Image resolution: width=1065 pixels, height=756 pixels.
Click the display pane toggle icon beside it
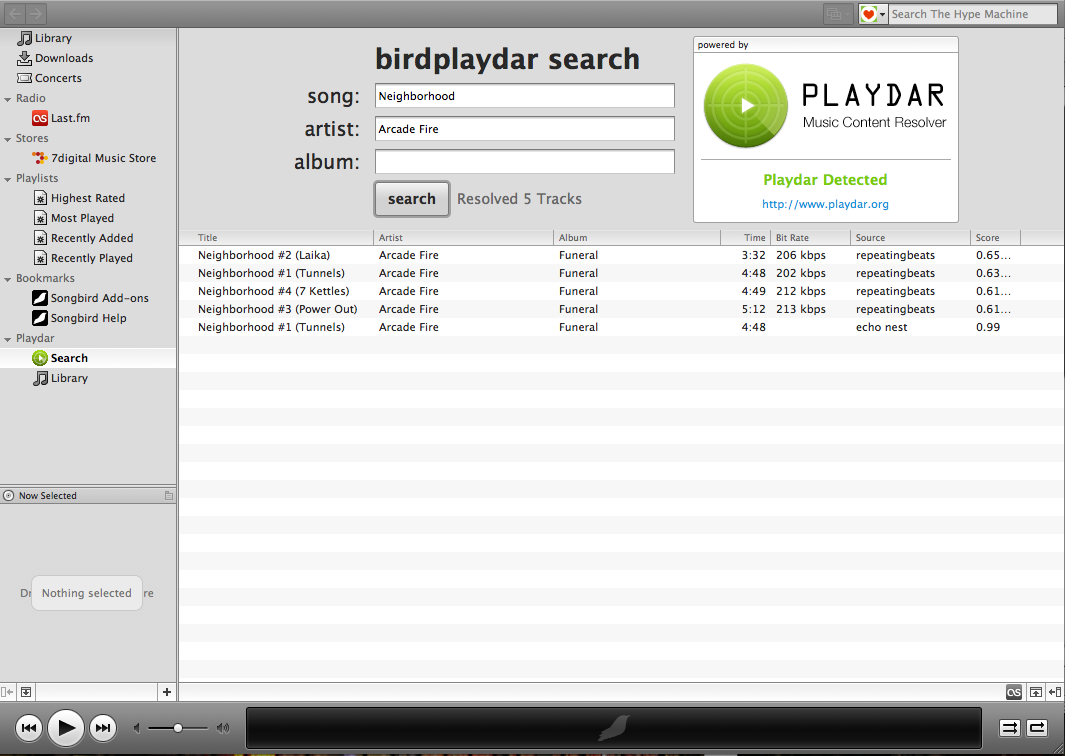pos(26,692)
